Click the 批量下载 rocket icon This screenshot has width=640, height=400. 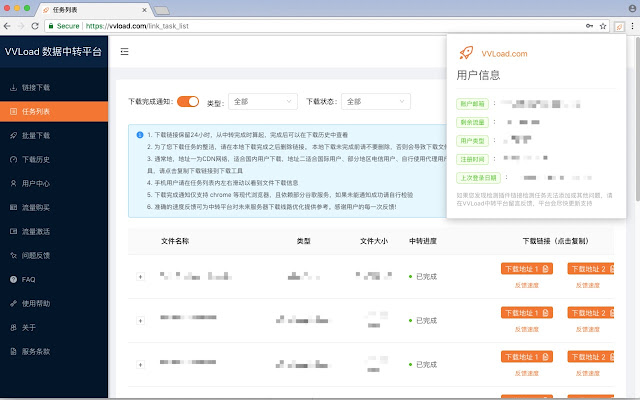[13, 136]
